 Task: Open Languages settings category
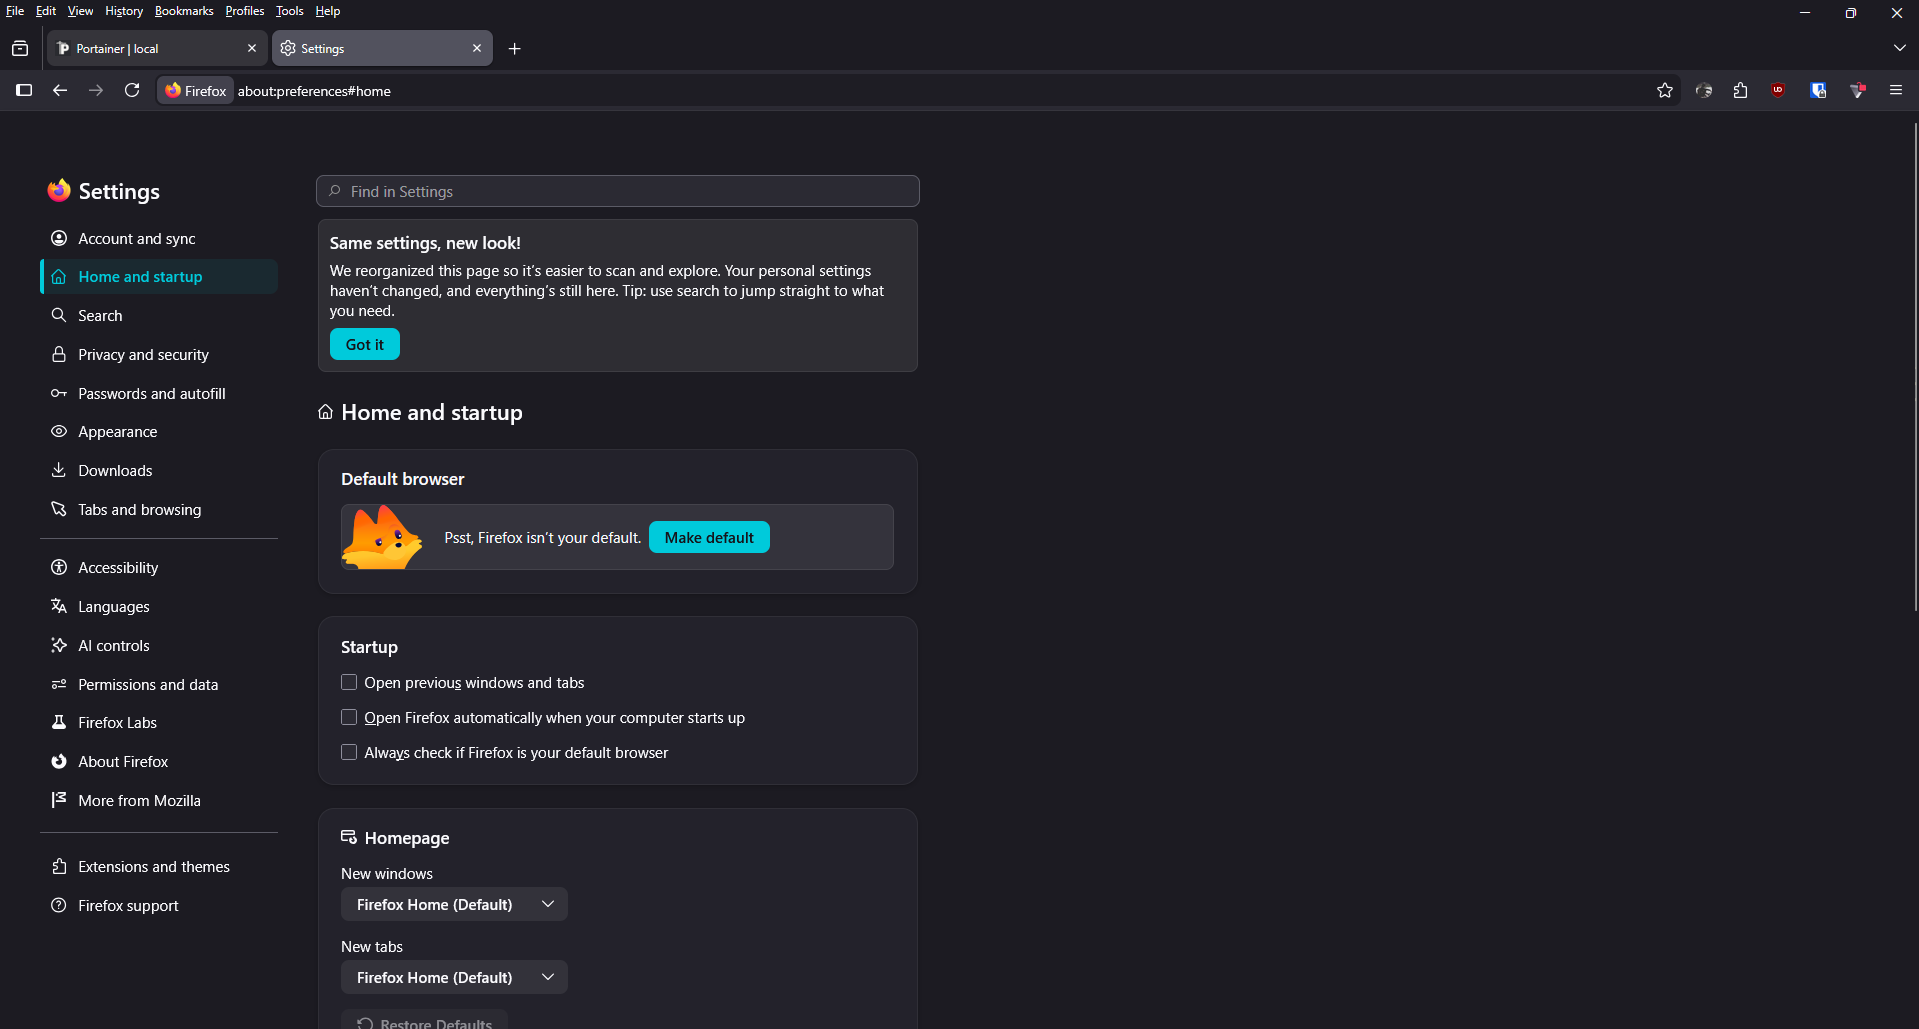tap(159, 606)
